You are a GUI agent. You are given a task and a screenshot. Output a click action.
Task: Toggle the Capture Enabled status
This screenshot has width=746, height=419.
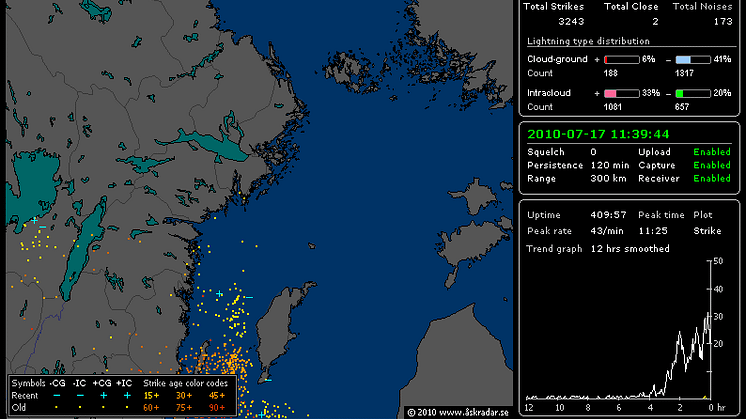coord(712,165)
